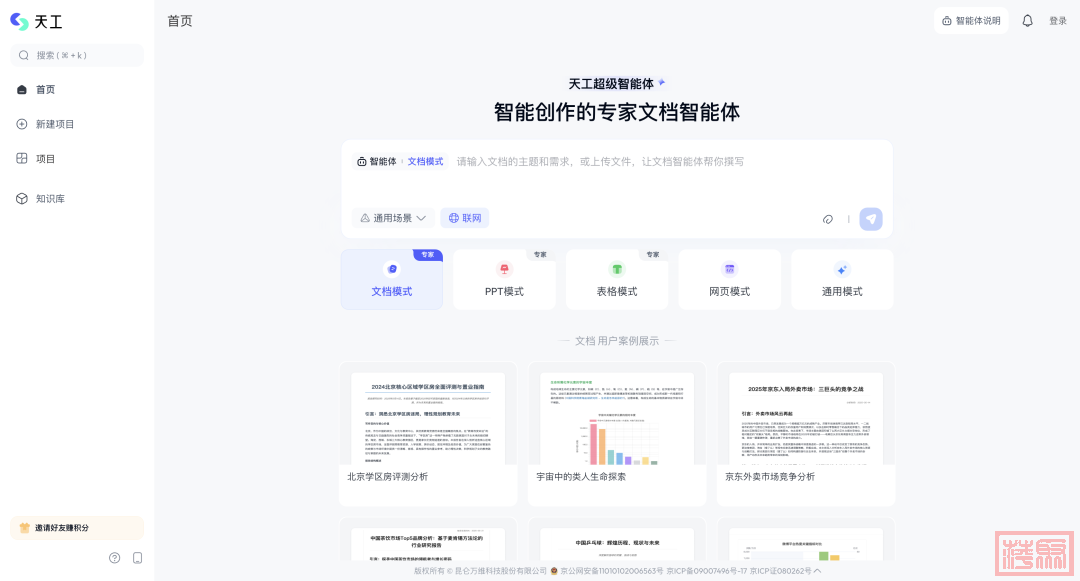The image size is (1080, 581).
Task: Open help question mark icon
Action: pos(114,558)
